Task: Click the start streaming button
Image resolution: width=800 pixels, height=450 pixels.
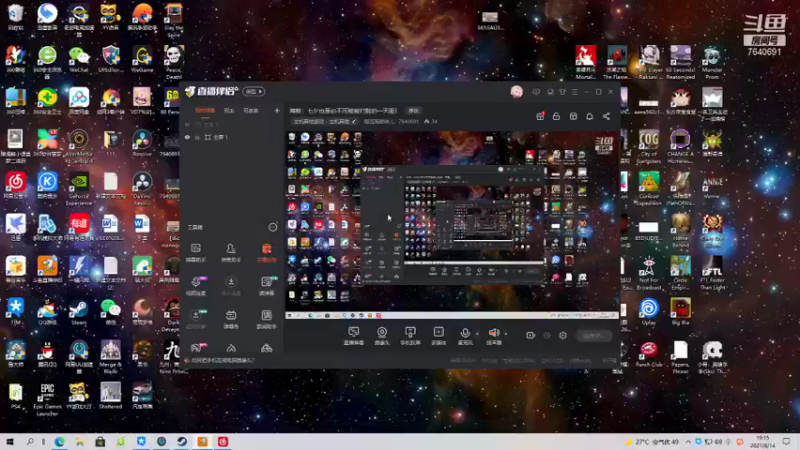Action: pyautogui.click(x=594, y=335)
